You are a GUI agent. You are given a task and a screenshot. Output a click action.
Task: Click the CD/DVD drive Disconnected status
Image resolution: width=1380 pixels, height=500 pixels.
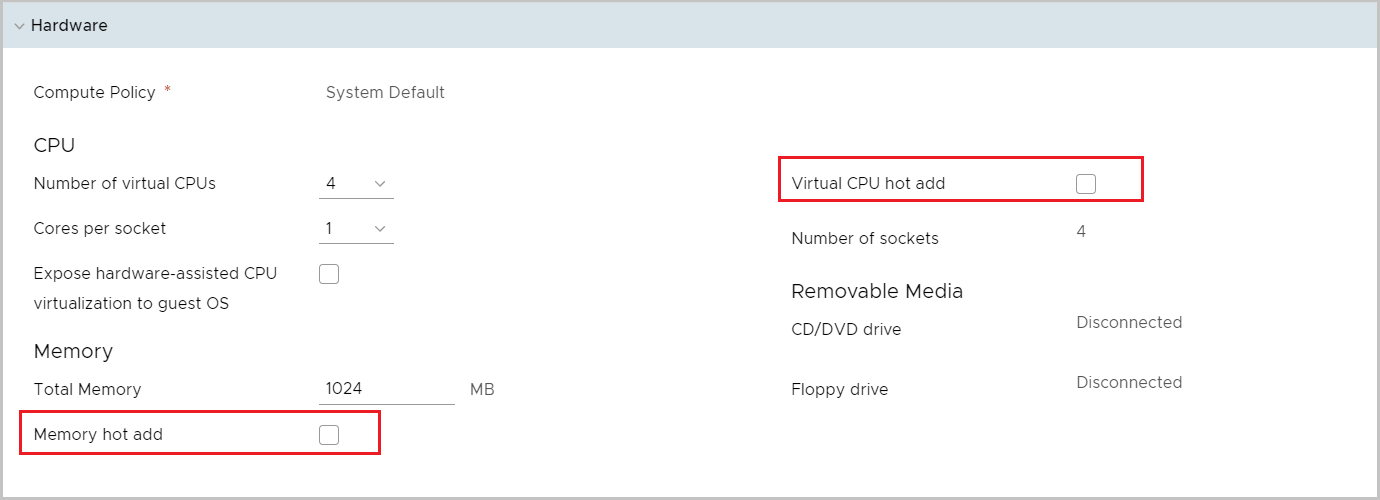pos(1129,323)
